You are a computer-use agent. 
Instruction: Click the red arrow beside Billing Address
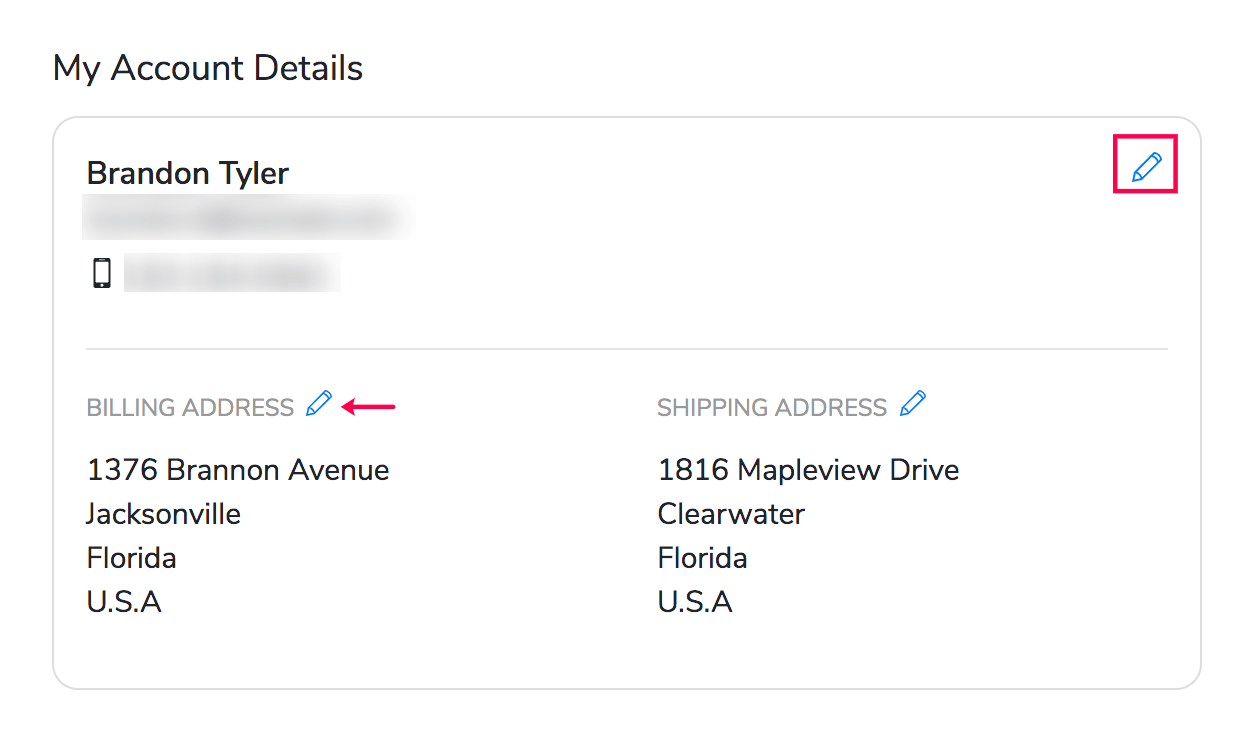coord(369,406)
